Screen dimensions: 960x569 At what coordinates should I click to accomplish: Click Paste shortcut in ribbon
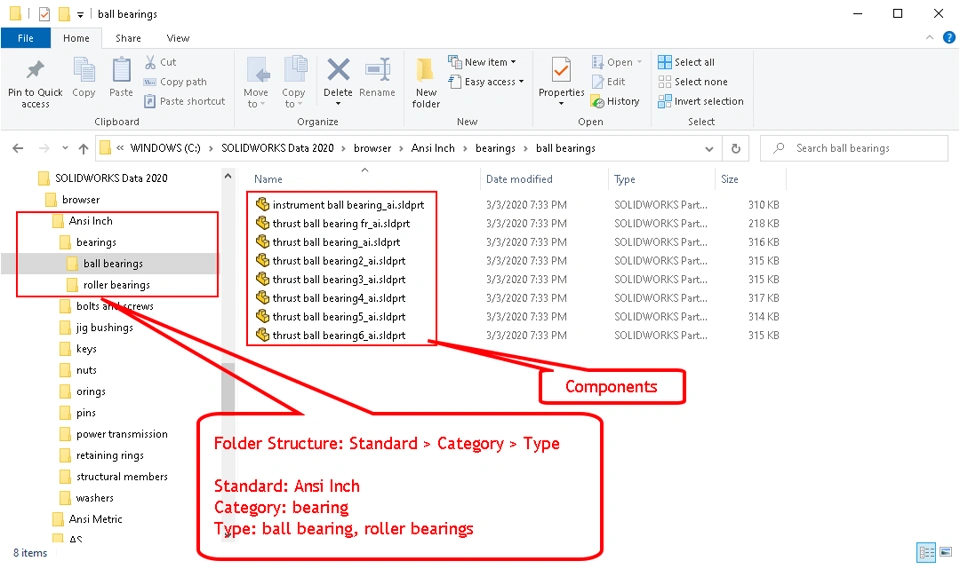click(184, 101)
